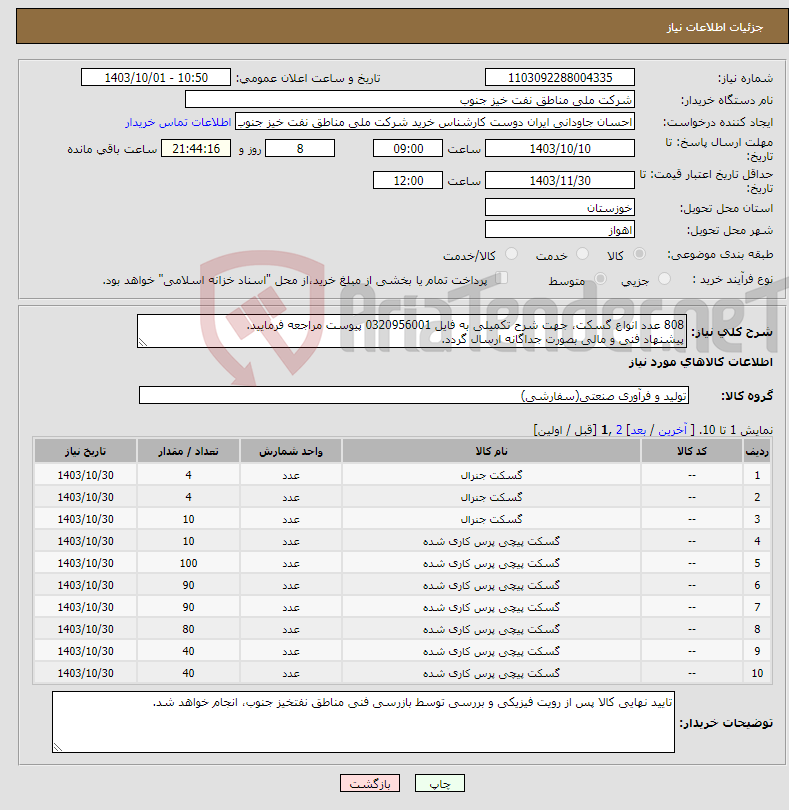This screenshot has height=810, width=789.
Task: Click date 1403/10/30 in row 1
Action: click(x=85, y=475)
